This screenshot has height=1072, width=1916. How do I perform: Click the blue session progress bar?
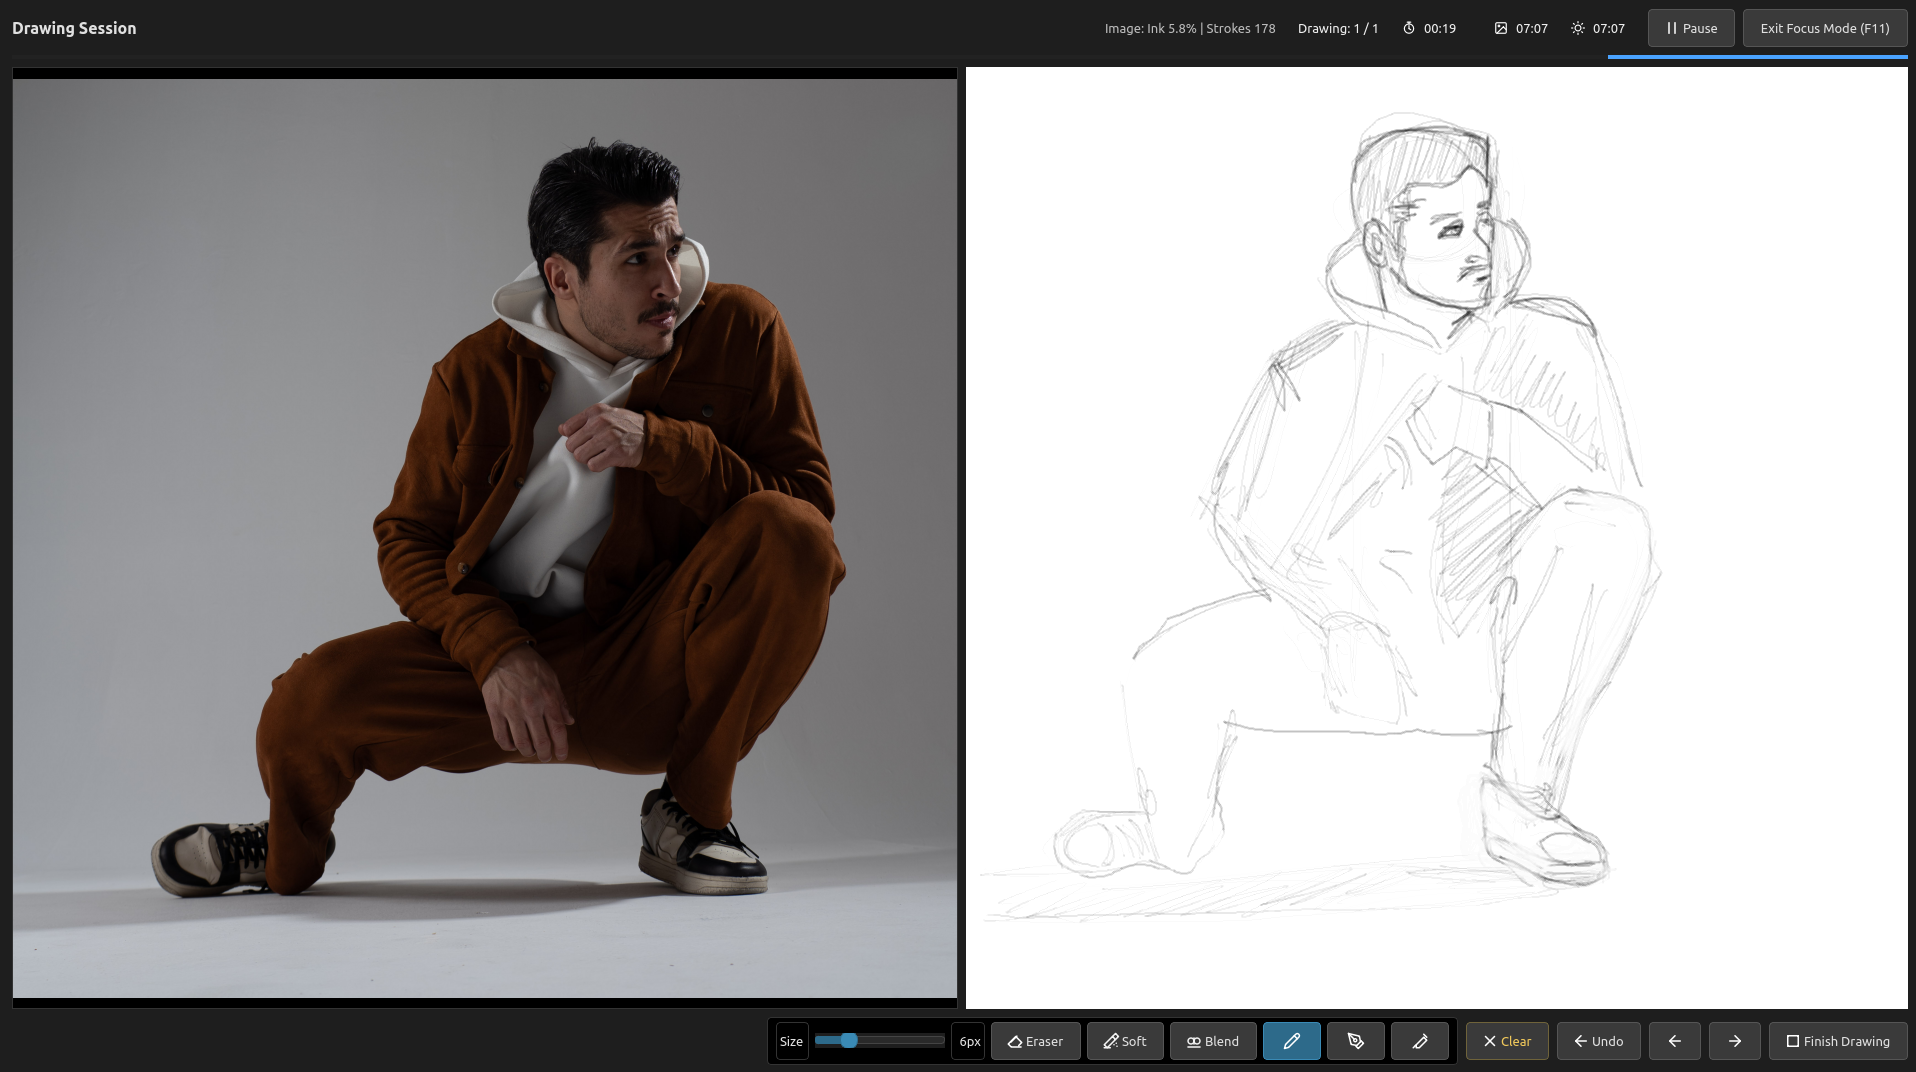click(1758, 57)
